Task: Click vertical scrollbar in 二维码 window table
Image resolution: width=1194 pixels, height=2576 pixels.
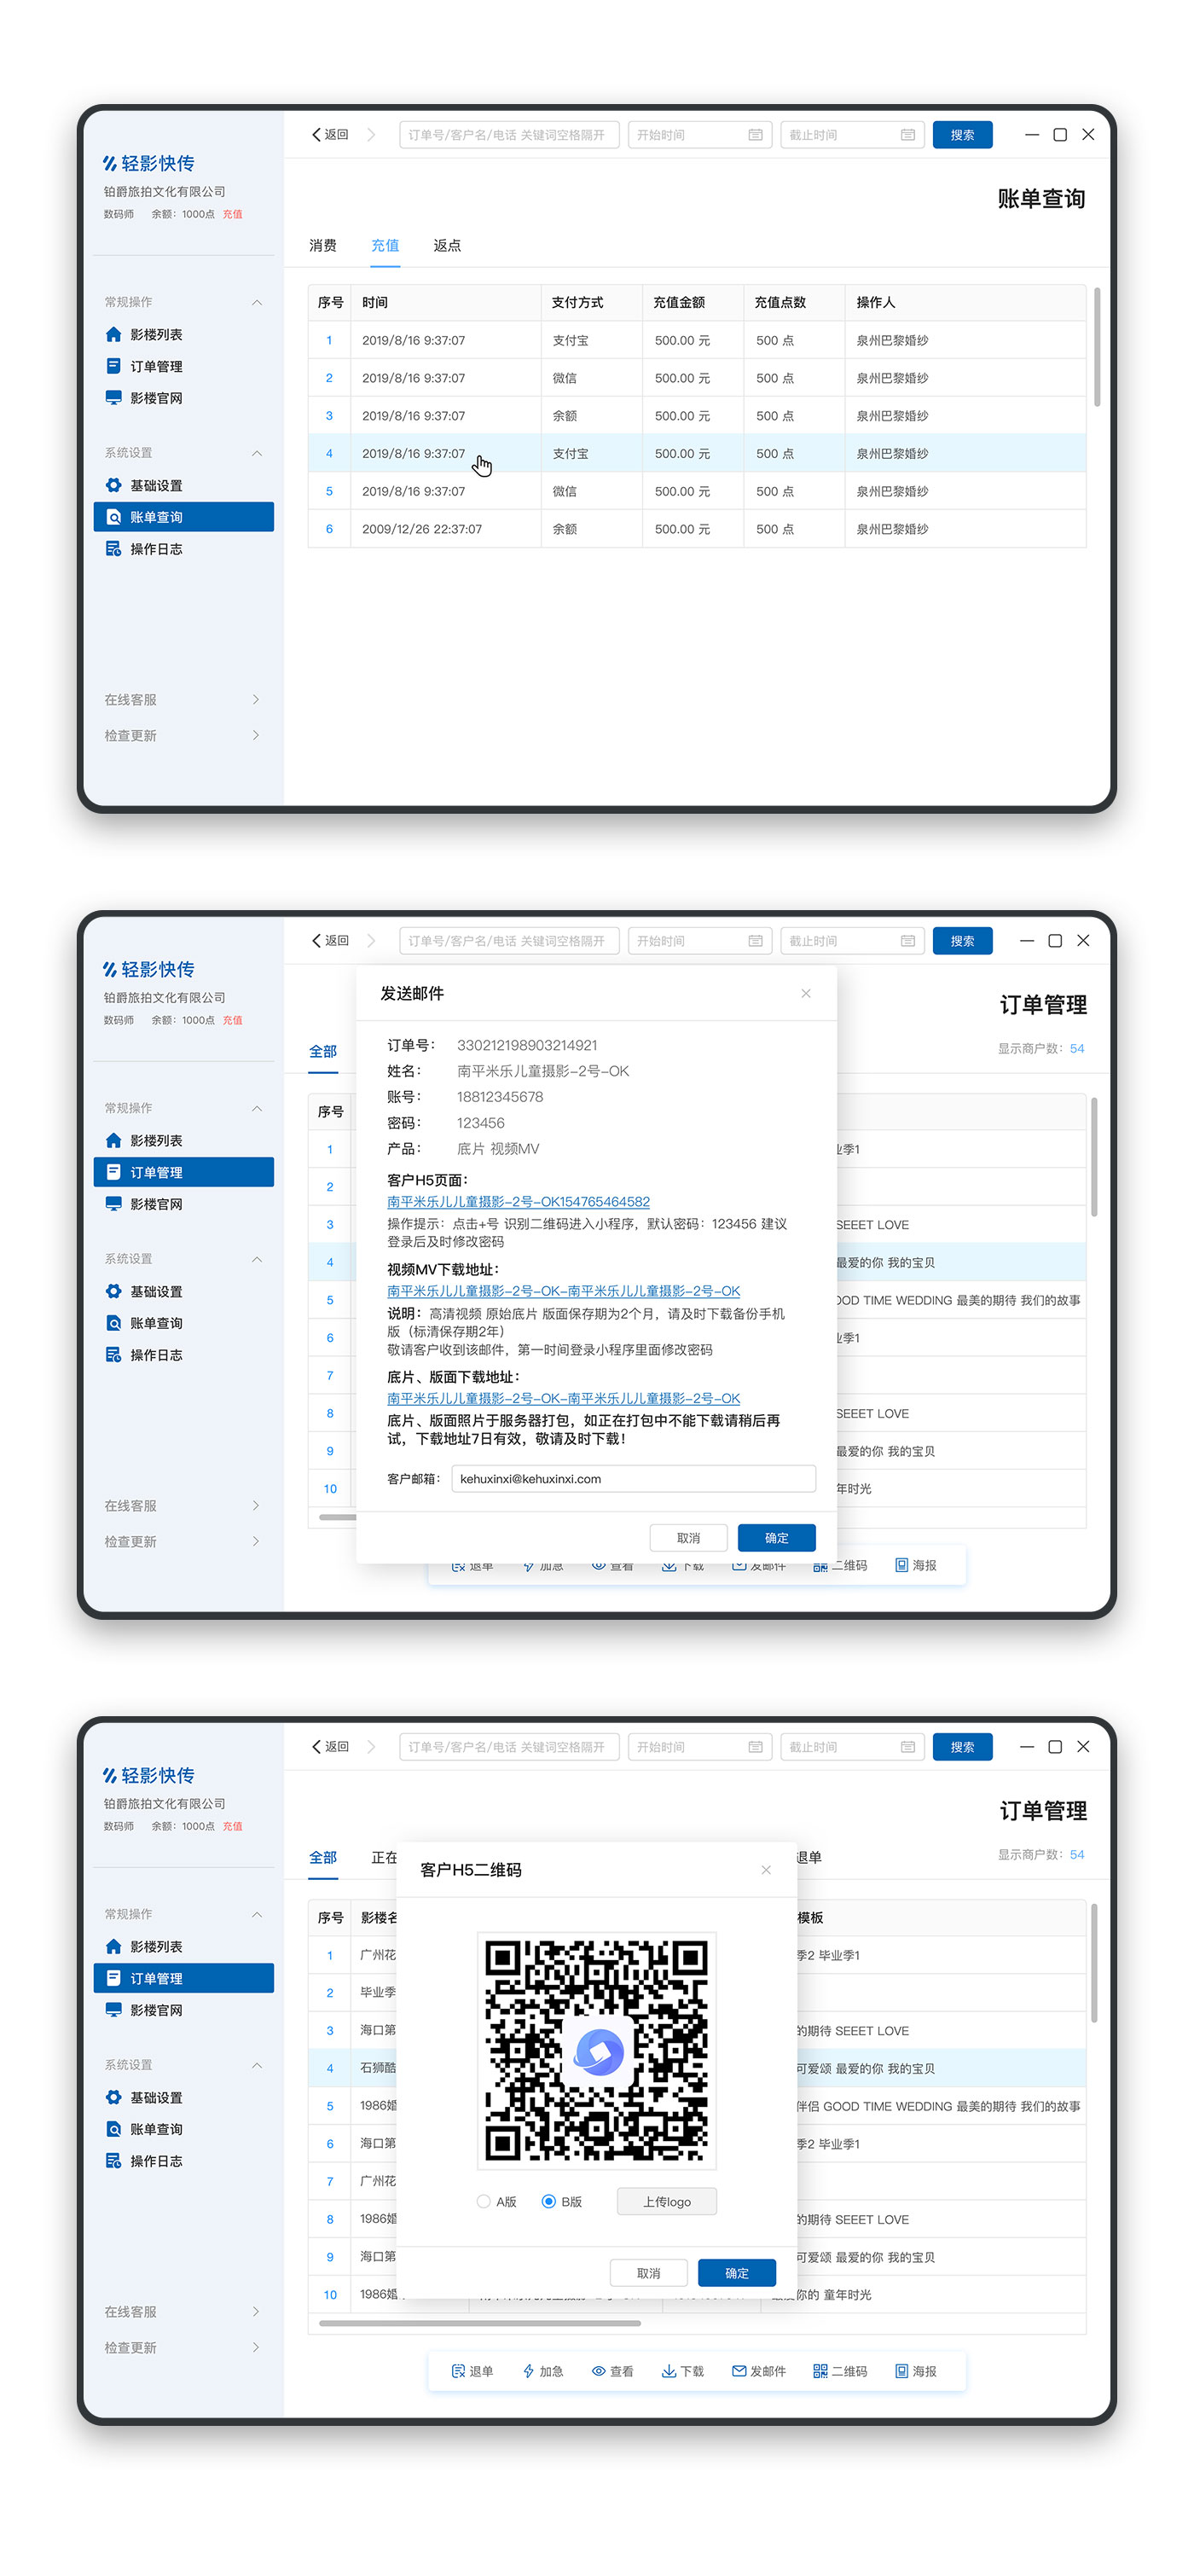Action: point(1094,1963)
